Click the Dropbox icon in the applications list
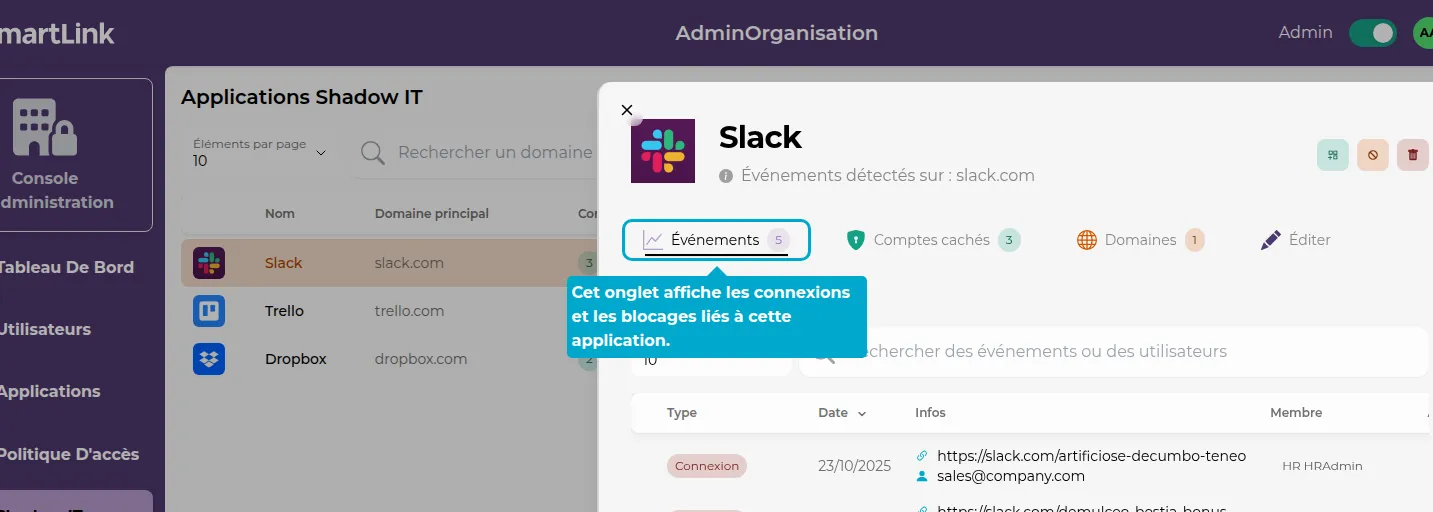The height and width of the screenshot is (512, 1433). pyautogui.click(x=209, y=359)
